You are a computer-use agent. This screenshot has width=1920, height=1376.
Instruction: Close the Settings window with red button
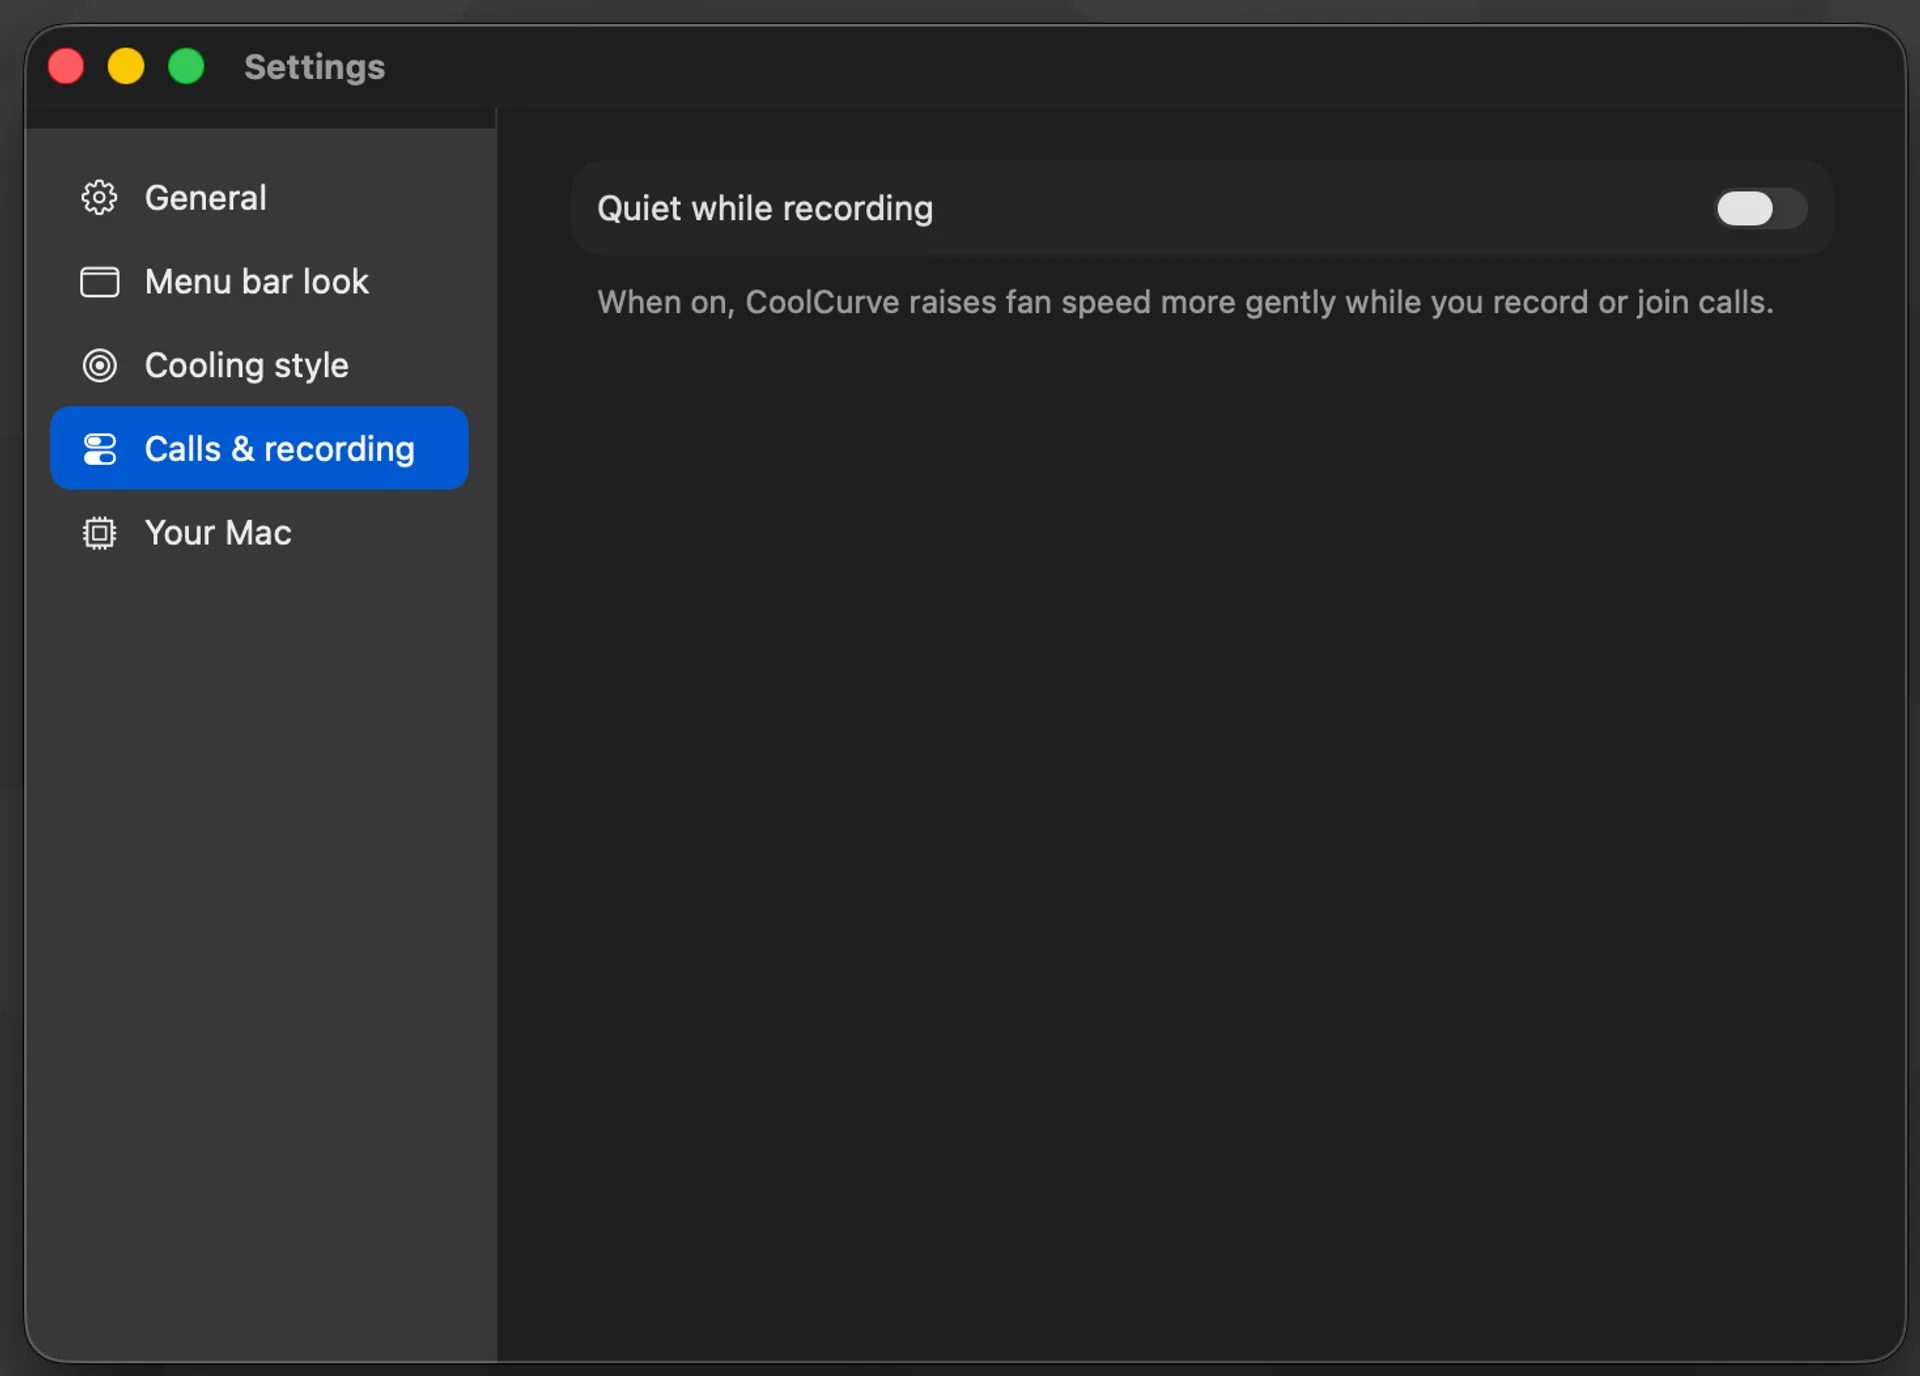pyautogui.click(x=66, y=67)
